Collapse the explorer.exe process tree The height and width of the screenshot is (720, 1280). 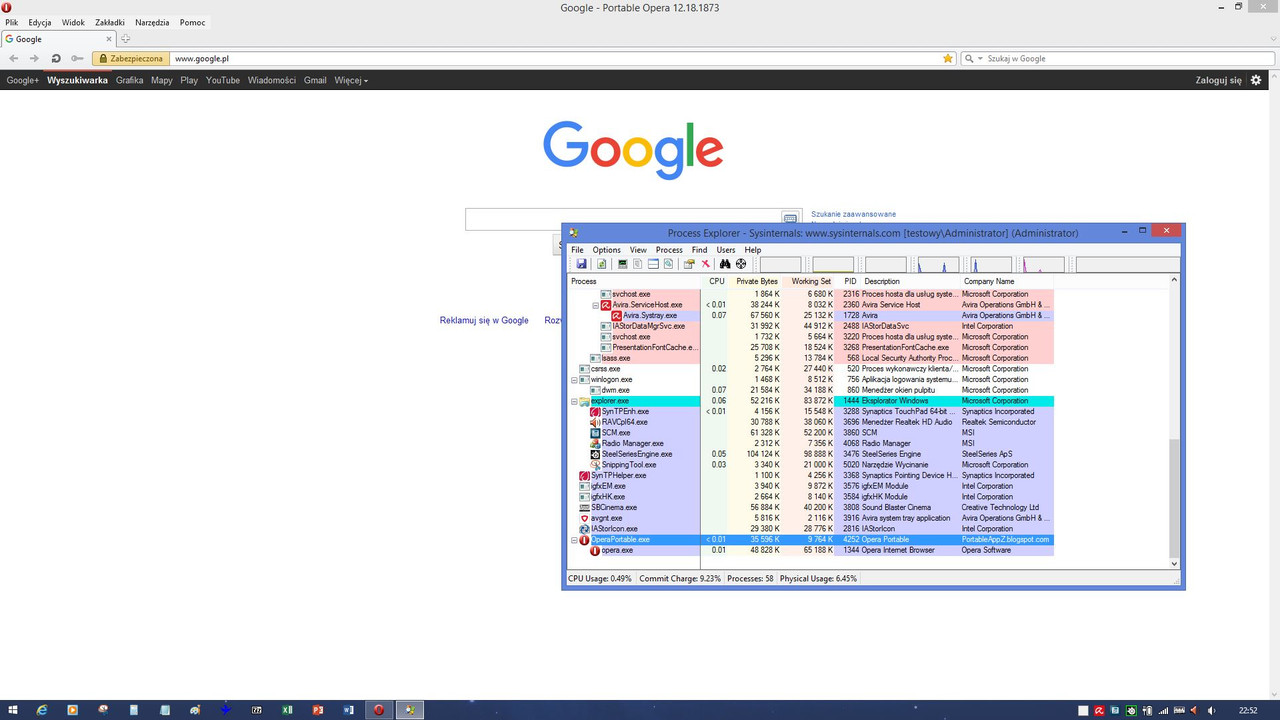click(x=574, y=401)
